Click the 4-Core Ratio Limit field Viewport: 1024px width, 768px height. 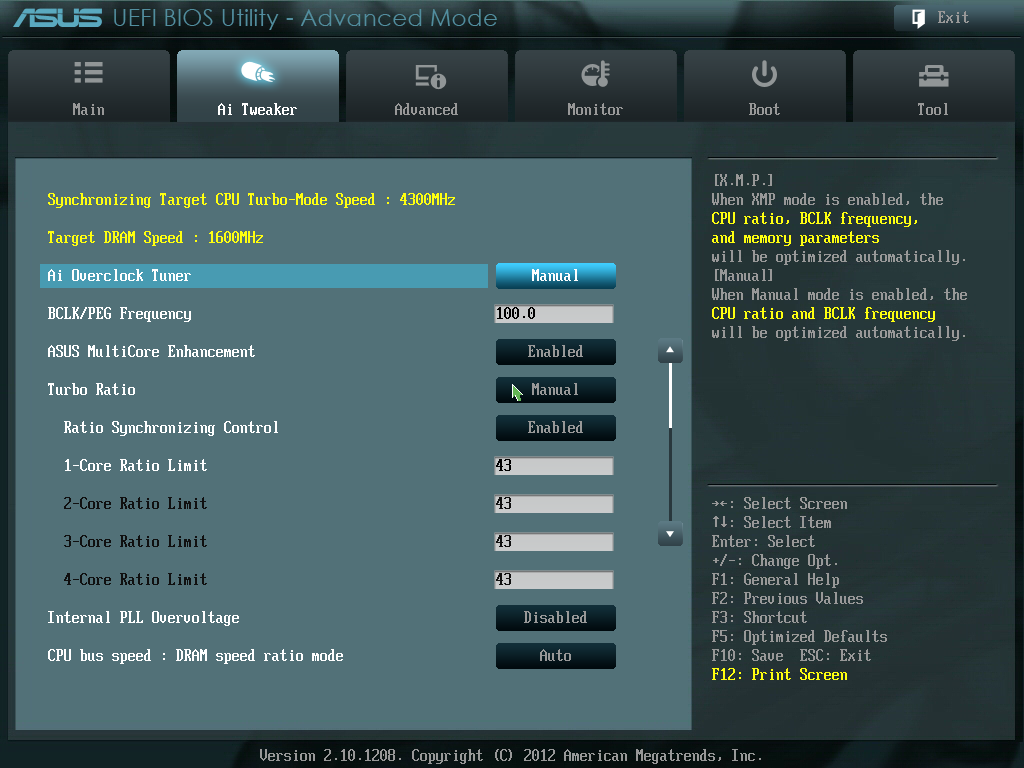[554, 580]
